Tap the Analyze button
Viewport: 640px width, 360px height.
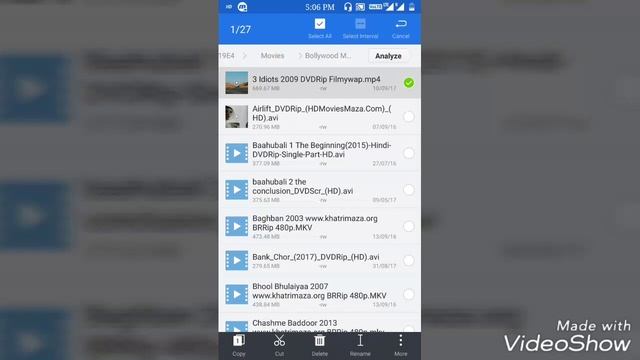[388, 56]
